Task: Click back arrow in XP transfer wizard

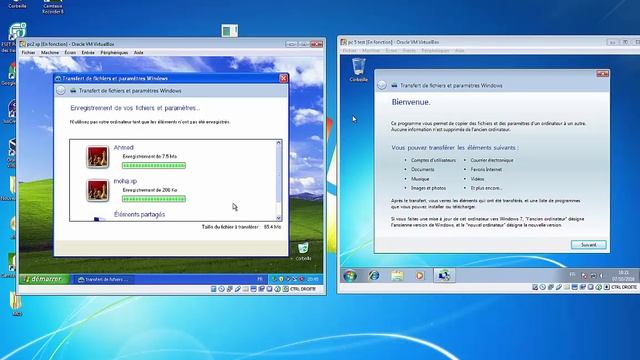Action: pyautogui.click(x=60, y=91)
